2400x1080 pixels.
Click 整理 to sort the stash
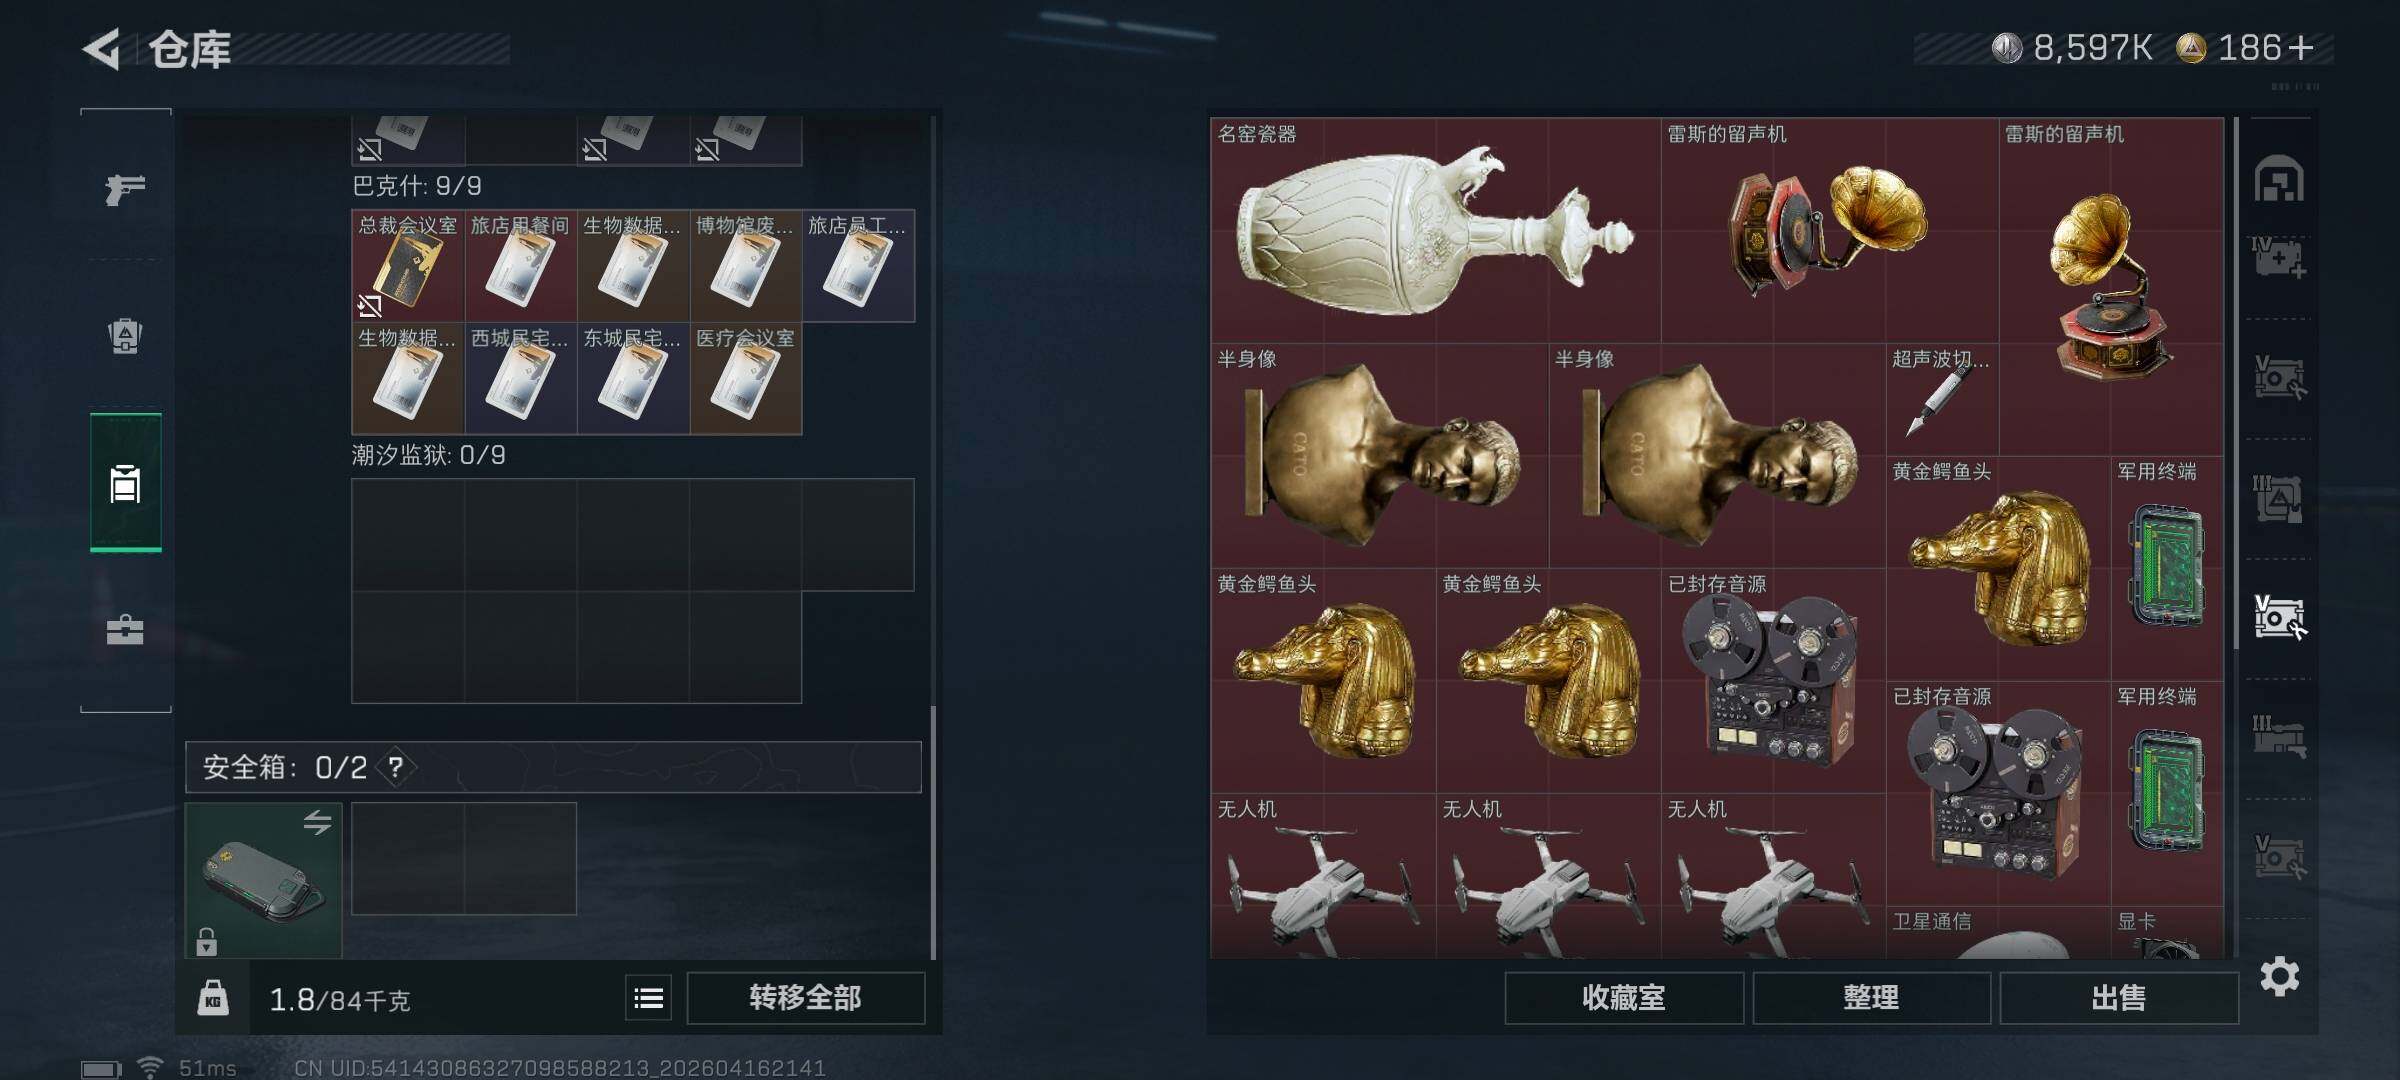(1871, 998)
